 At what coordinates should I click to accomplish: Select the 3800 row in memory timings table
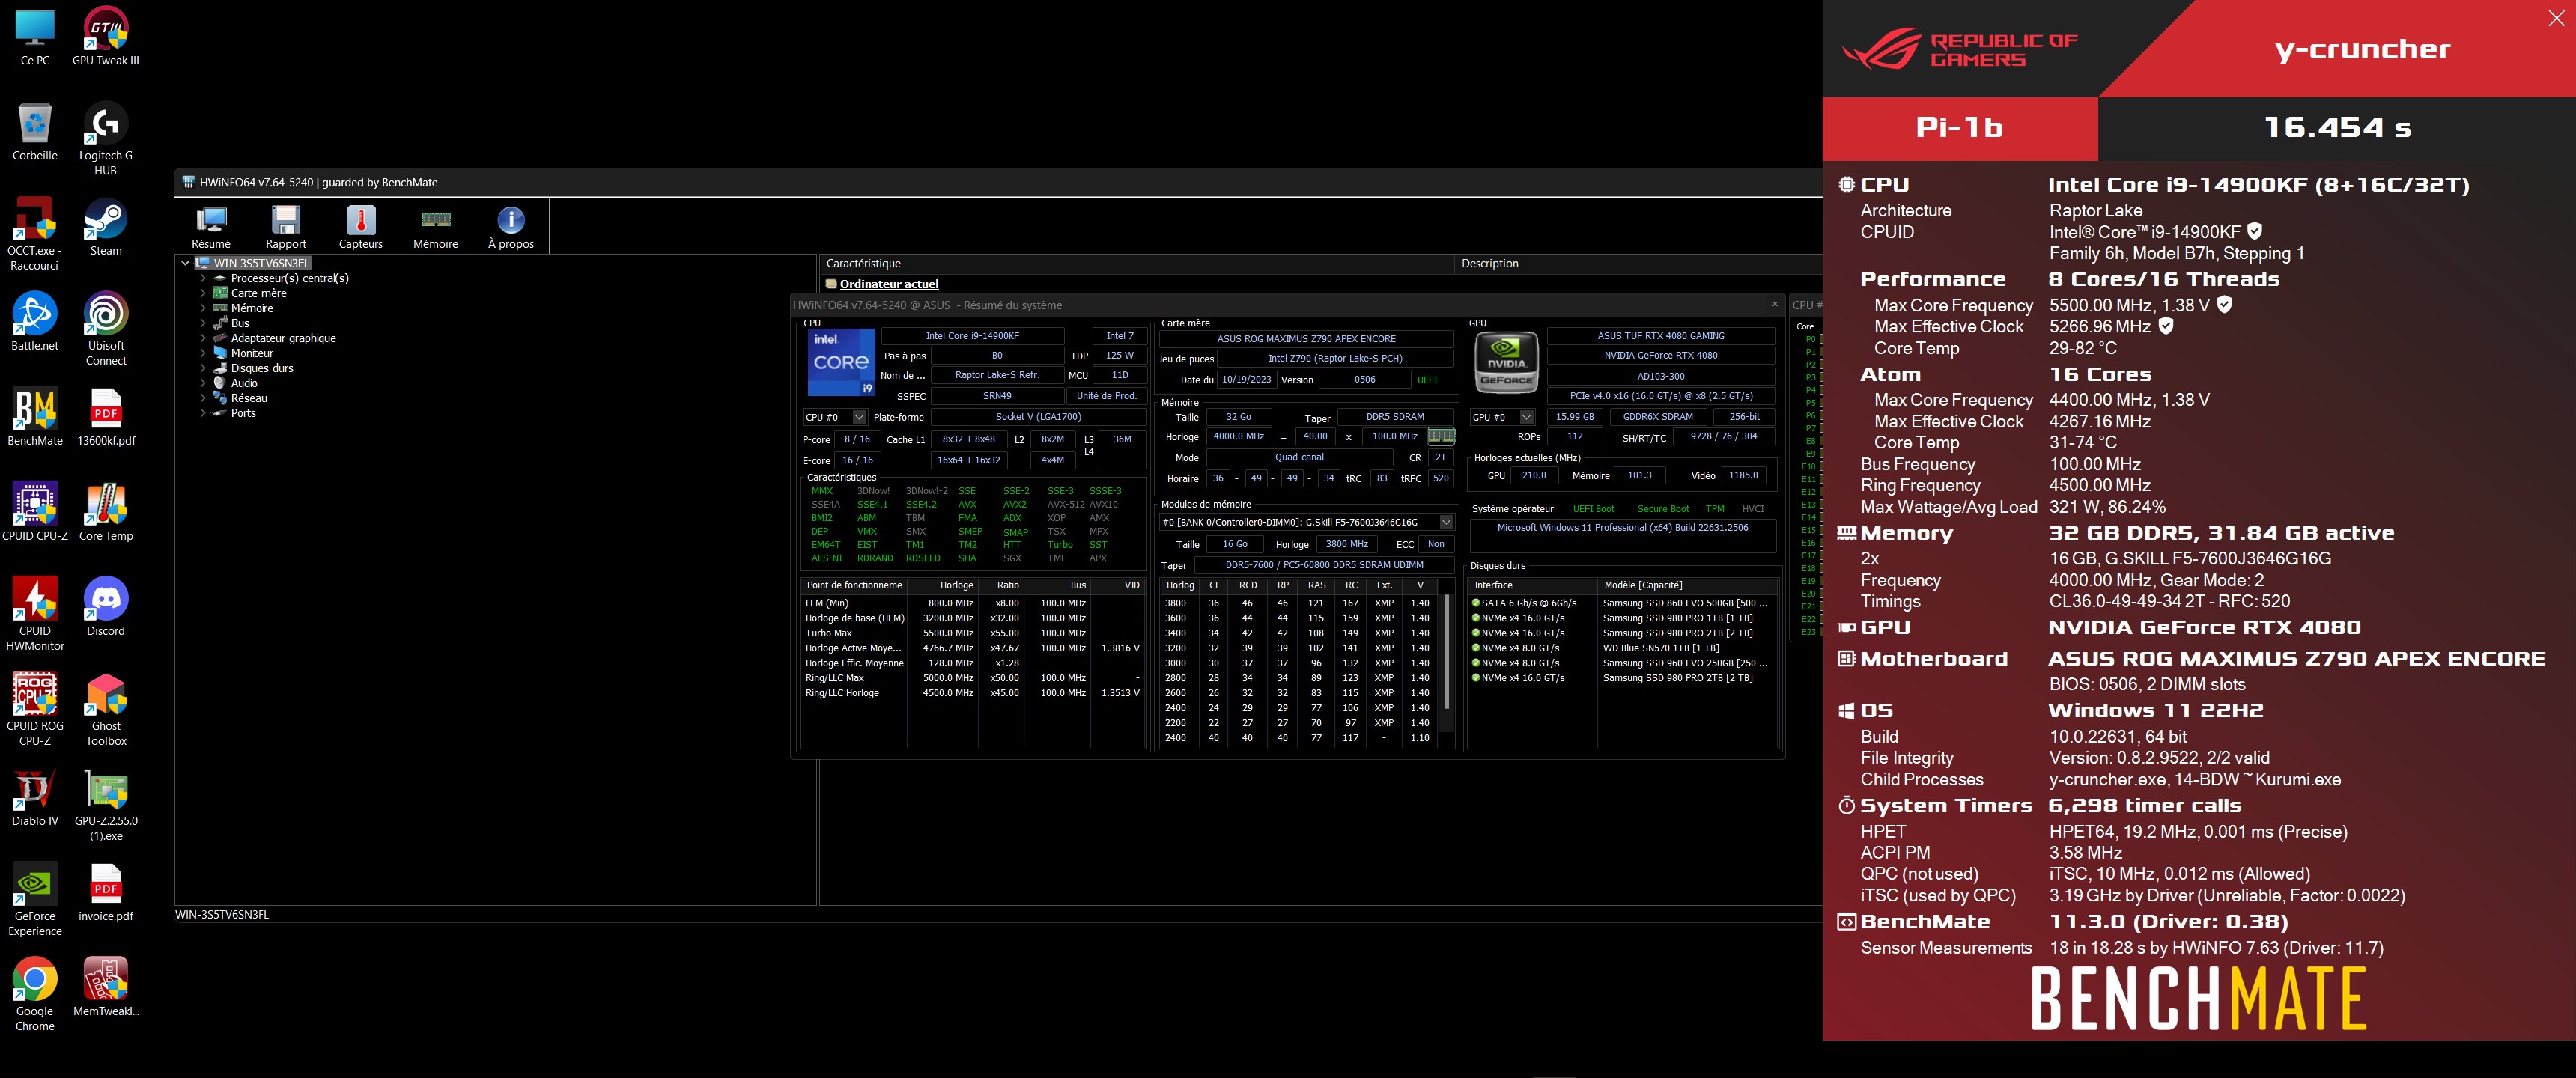[x=1300, y=603]
